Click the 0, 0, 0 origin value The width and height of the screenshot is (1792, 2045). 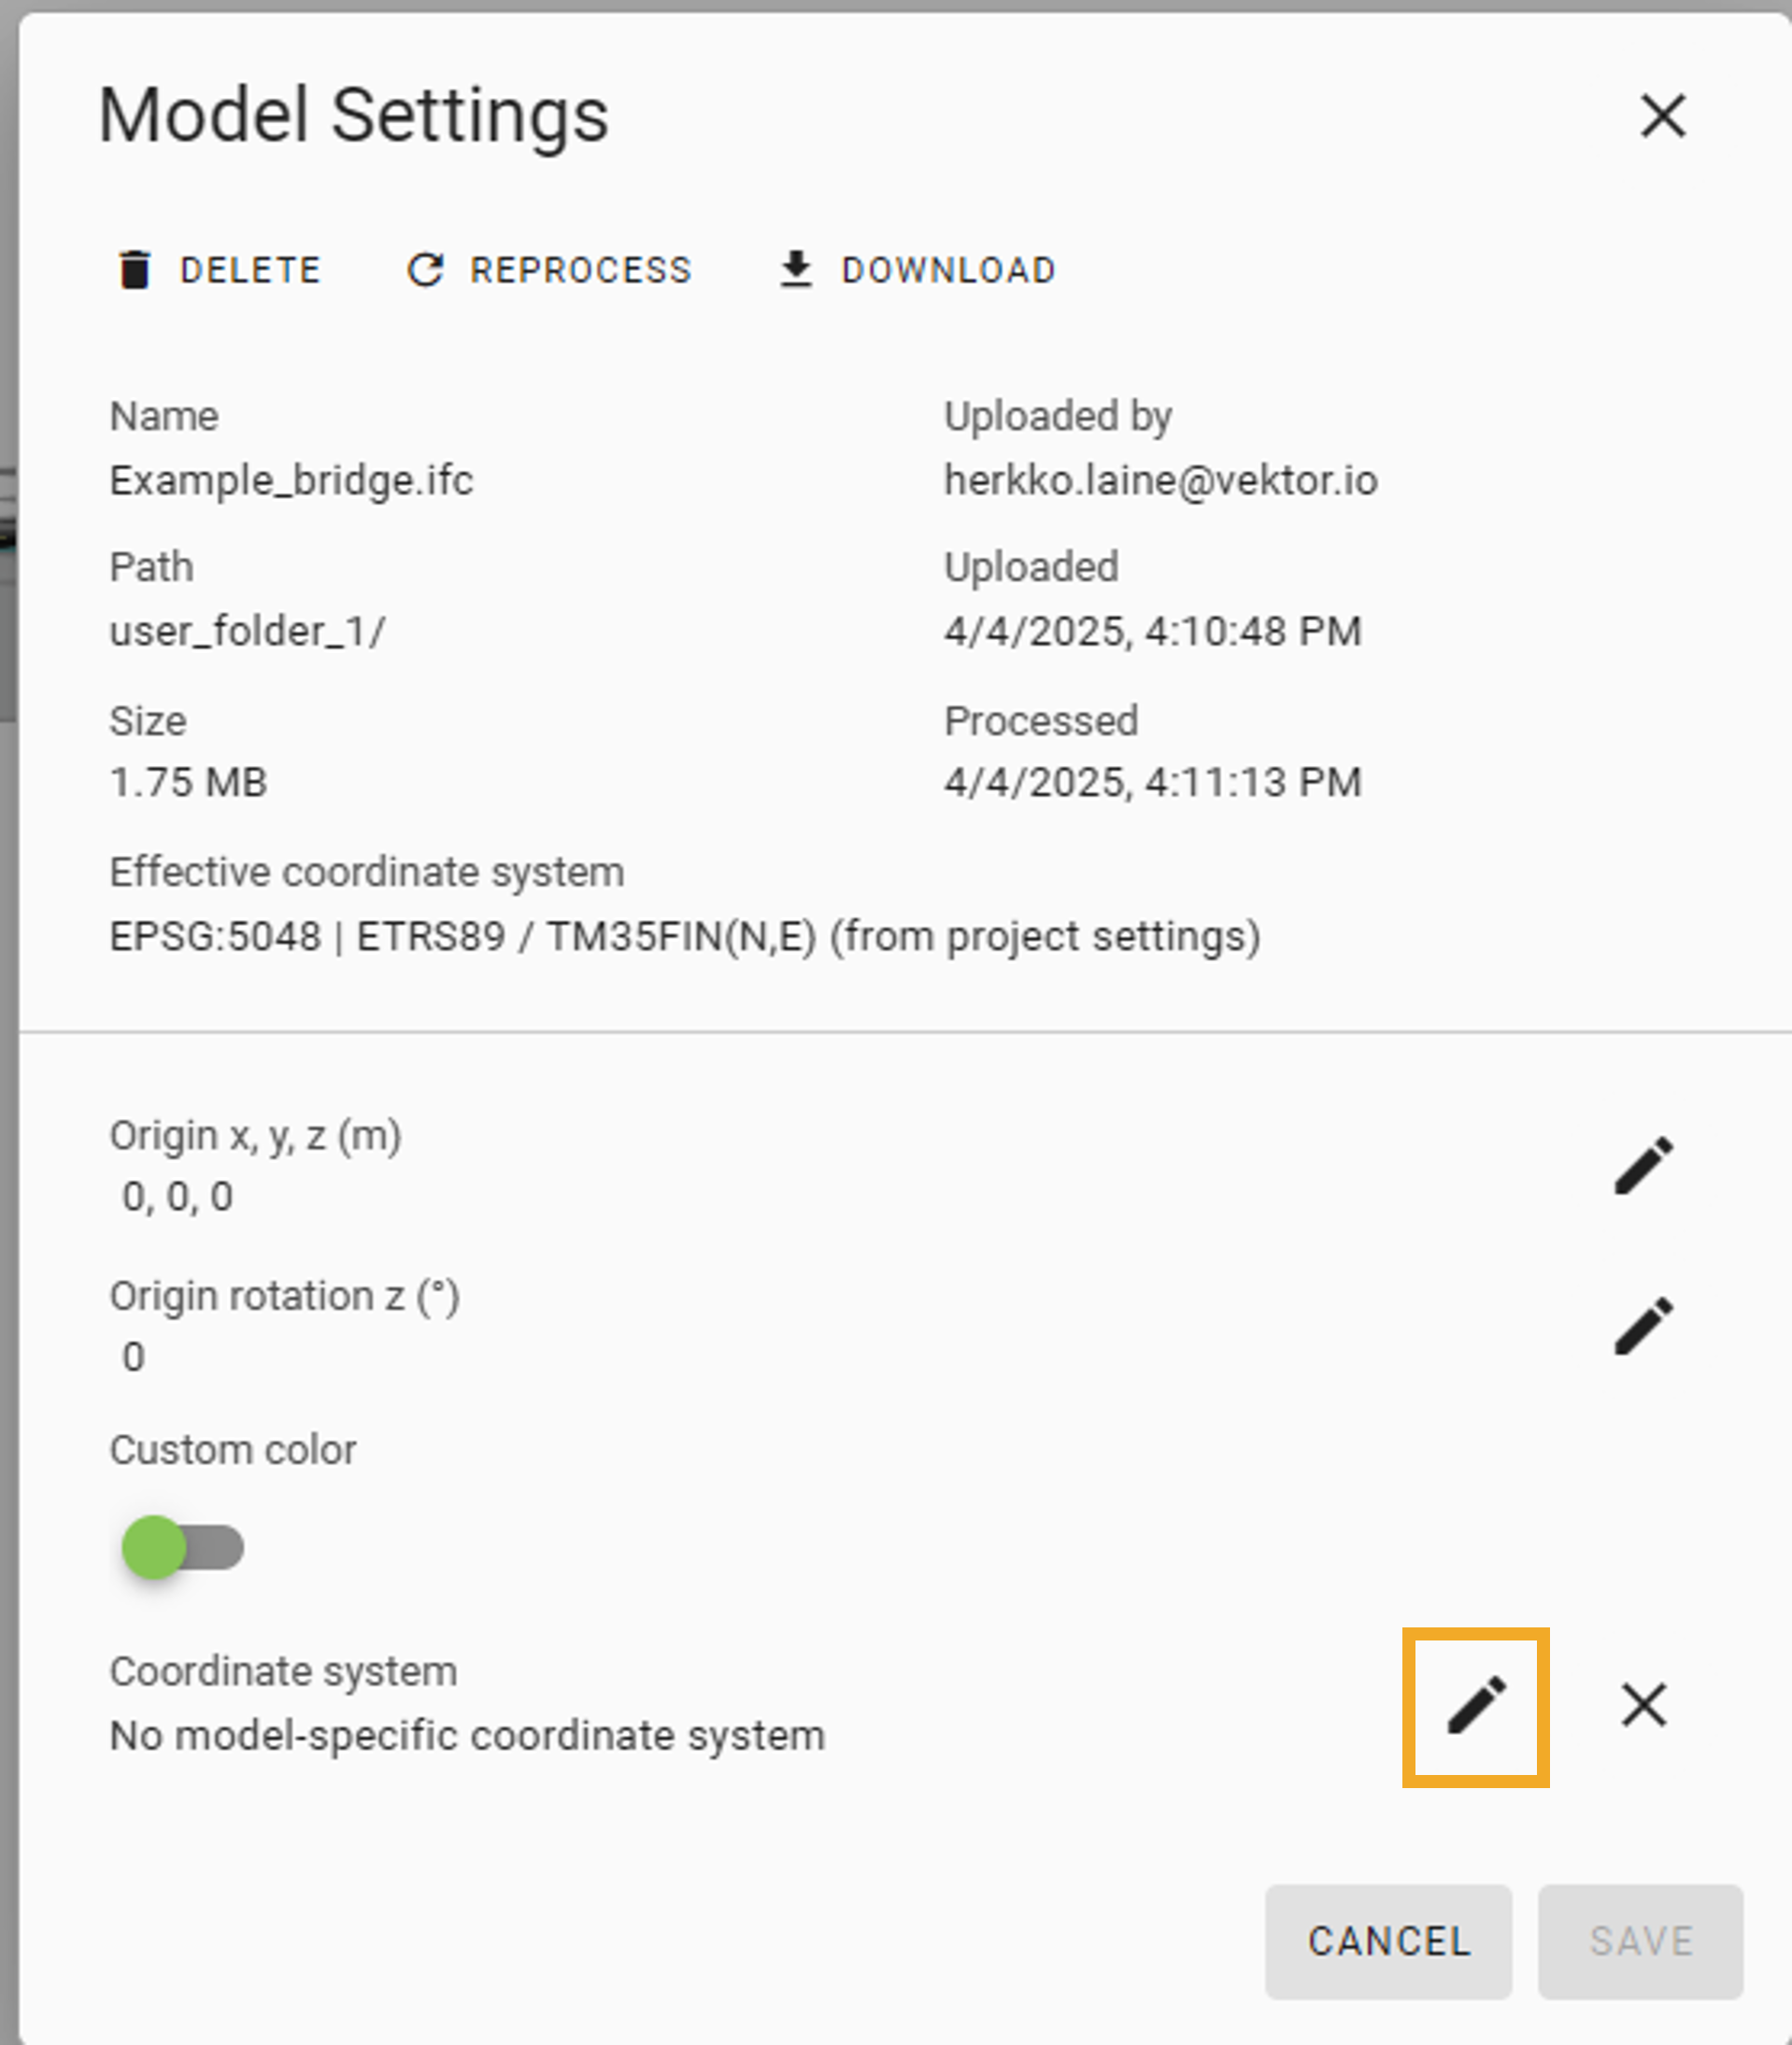click(x=177, y=1196)
